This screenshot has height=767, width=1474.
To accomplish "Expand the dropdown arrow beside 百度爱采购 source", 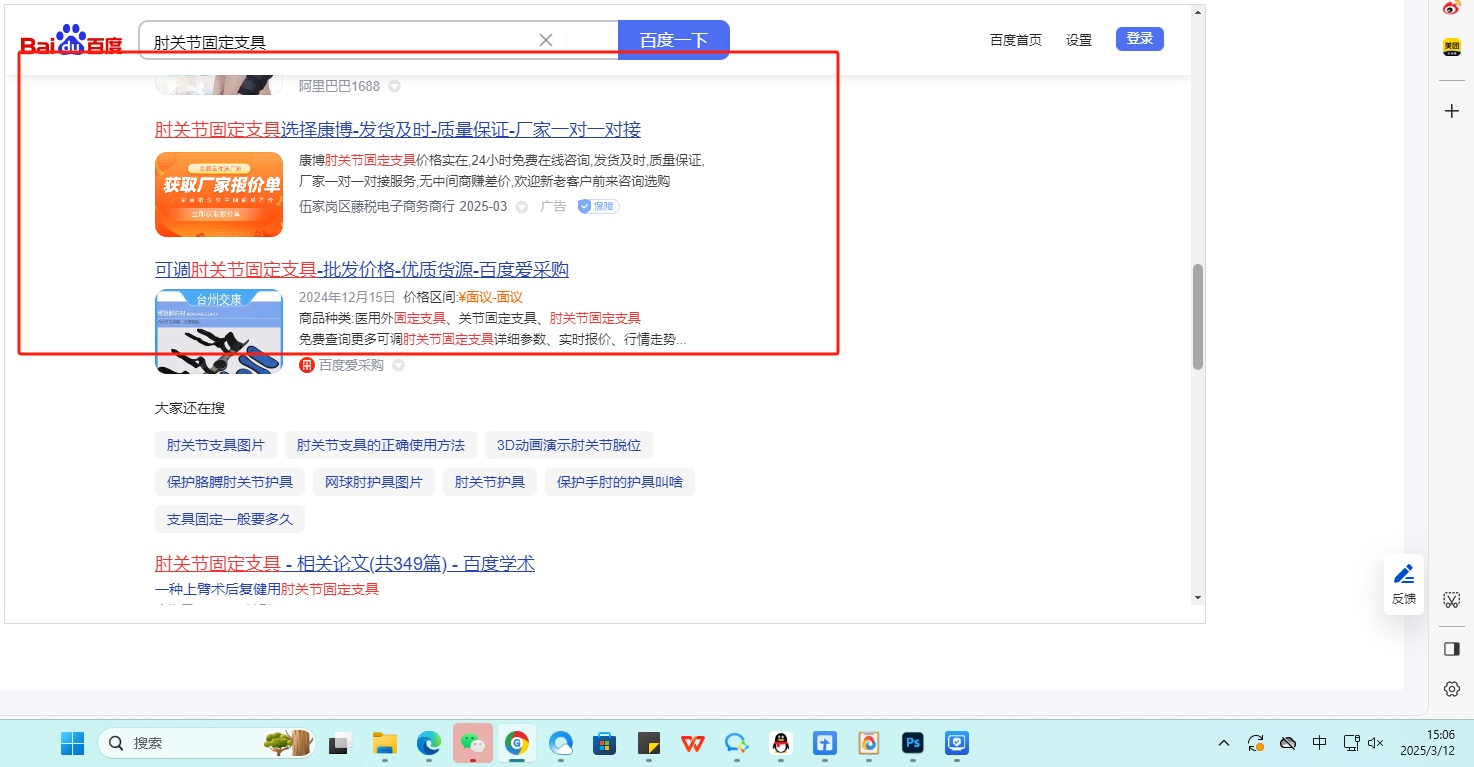I will coord(398,365).
